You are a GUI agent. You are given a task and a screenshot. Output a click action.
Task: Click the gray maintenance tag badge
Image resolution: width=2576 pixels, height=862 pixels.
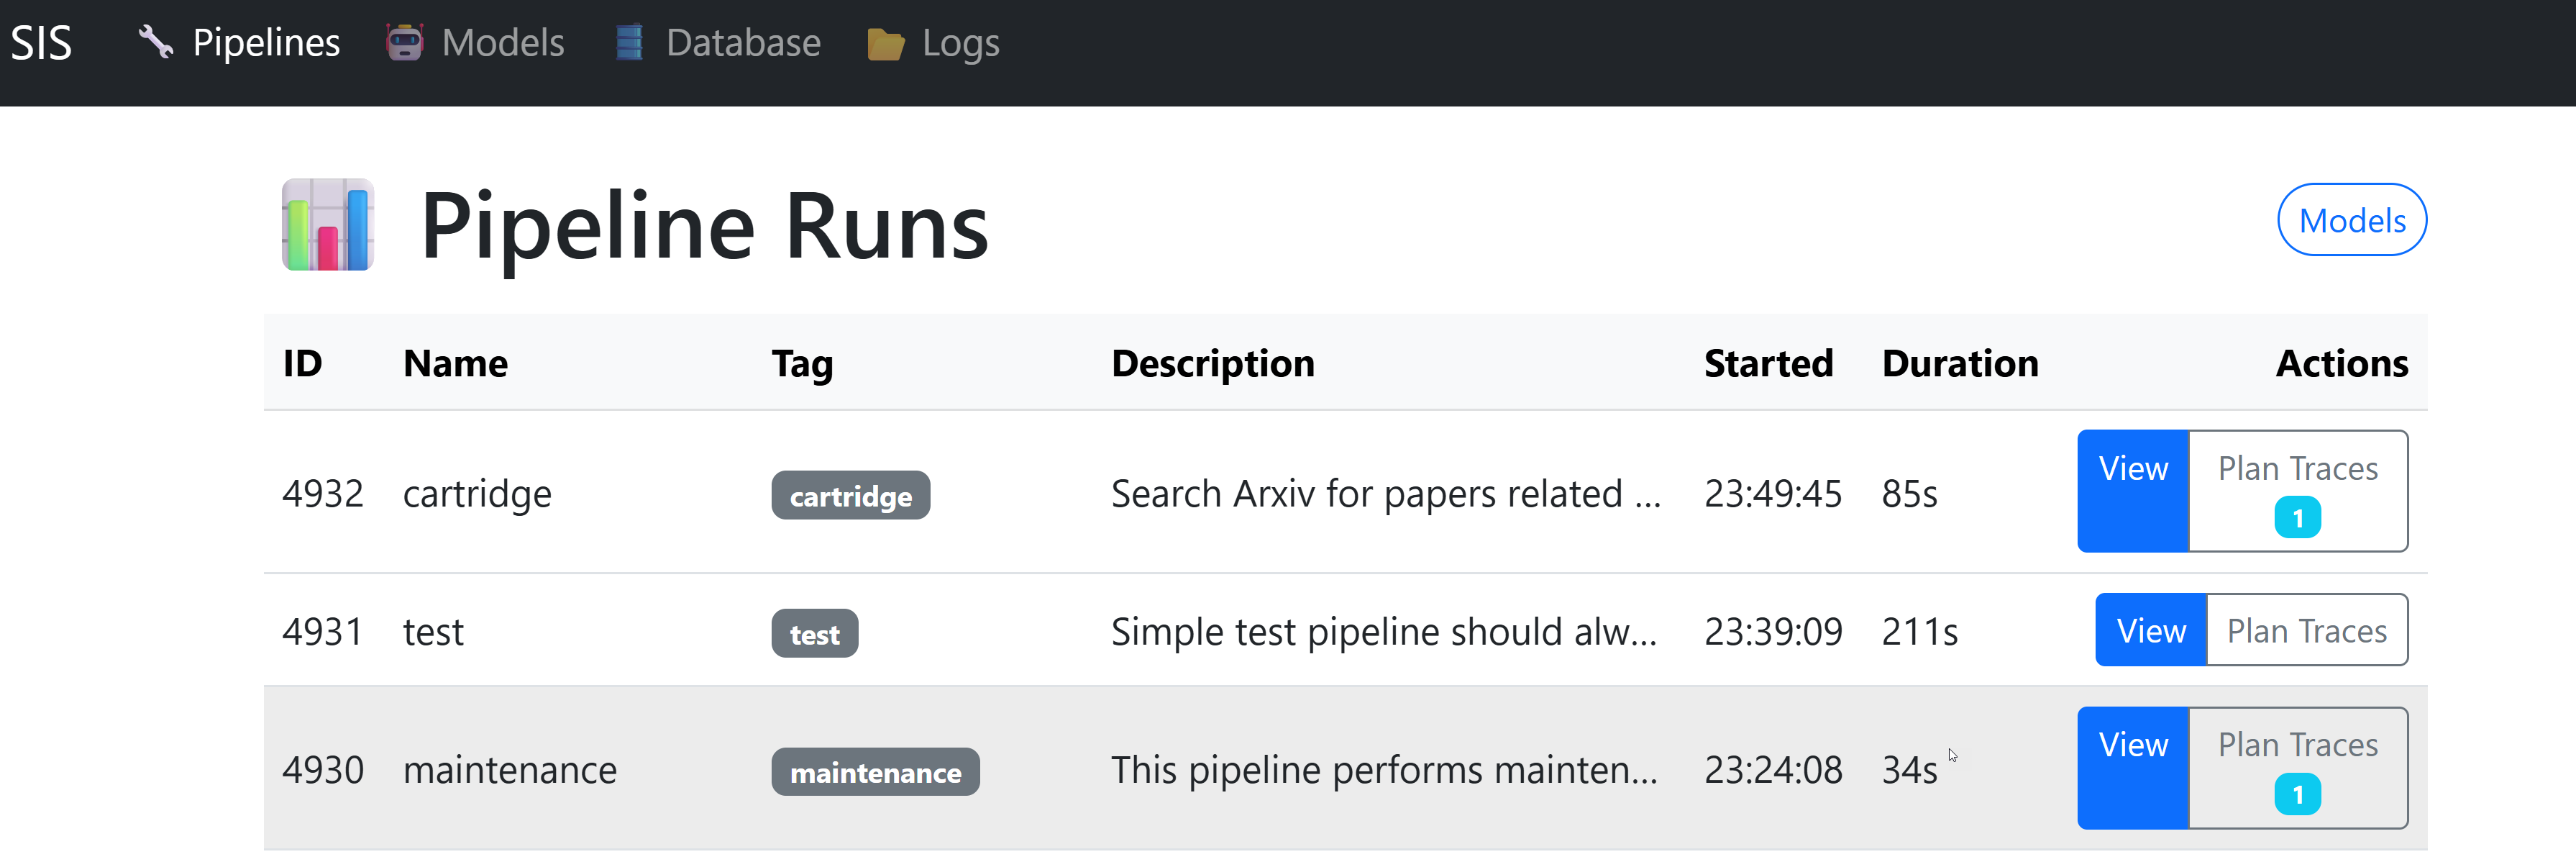tap(875, 772)
